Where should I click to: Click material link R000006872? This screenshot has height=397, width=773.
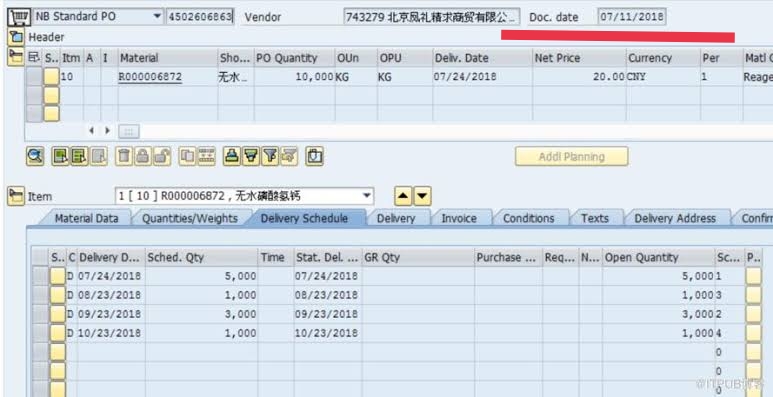(150, 77)
